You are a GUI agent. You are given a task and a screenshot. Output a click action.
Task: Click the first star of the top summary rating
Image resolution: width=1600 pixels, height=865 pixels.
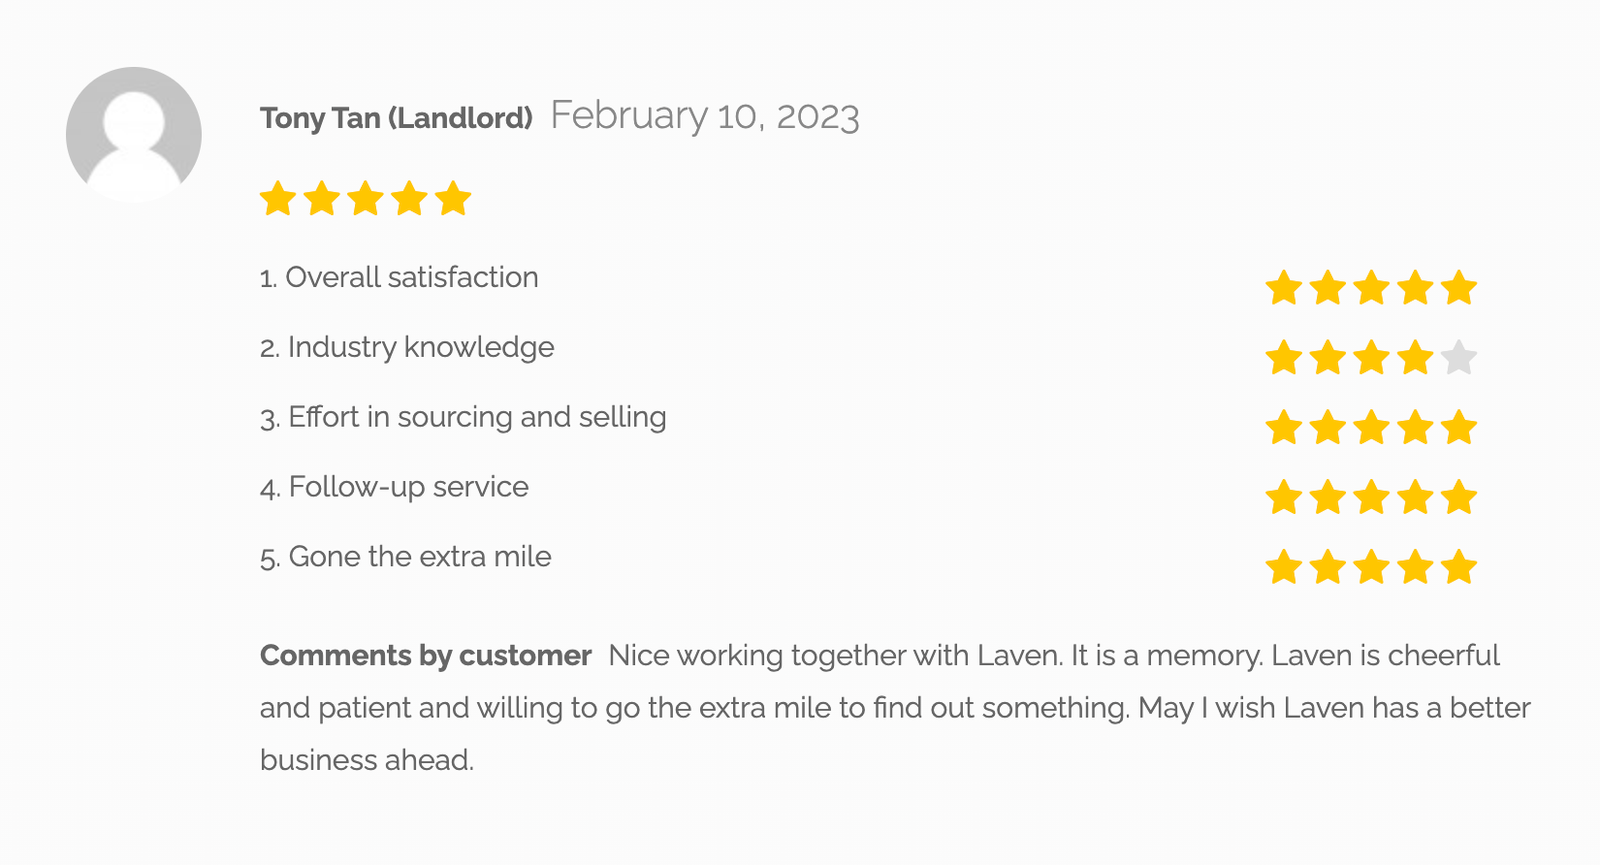278,198
